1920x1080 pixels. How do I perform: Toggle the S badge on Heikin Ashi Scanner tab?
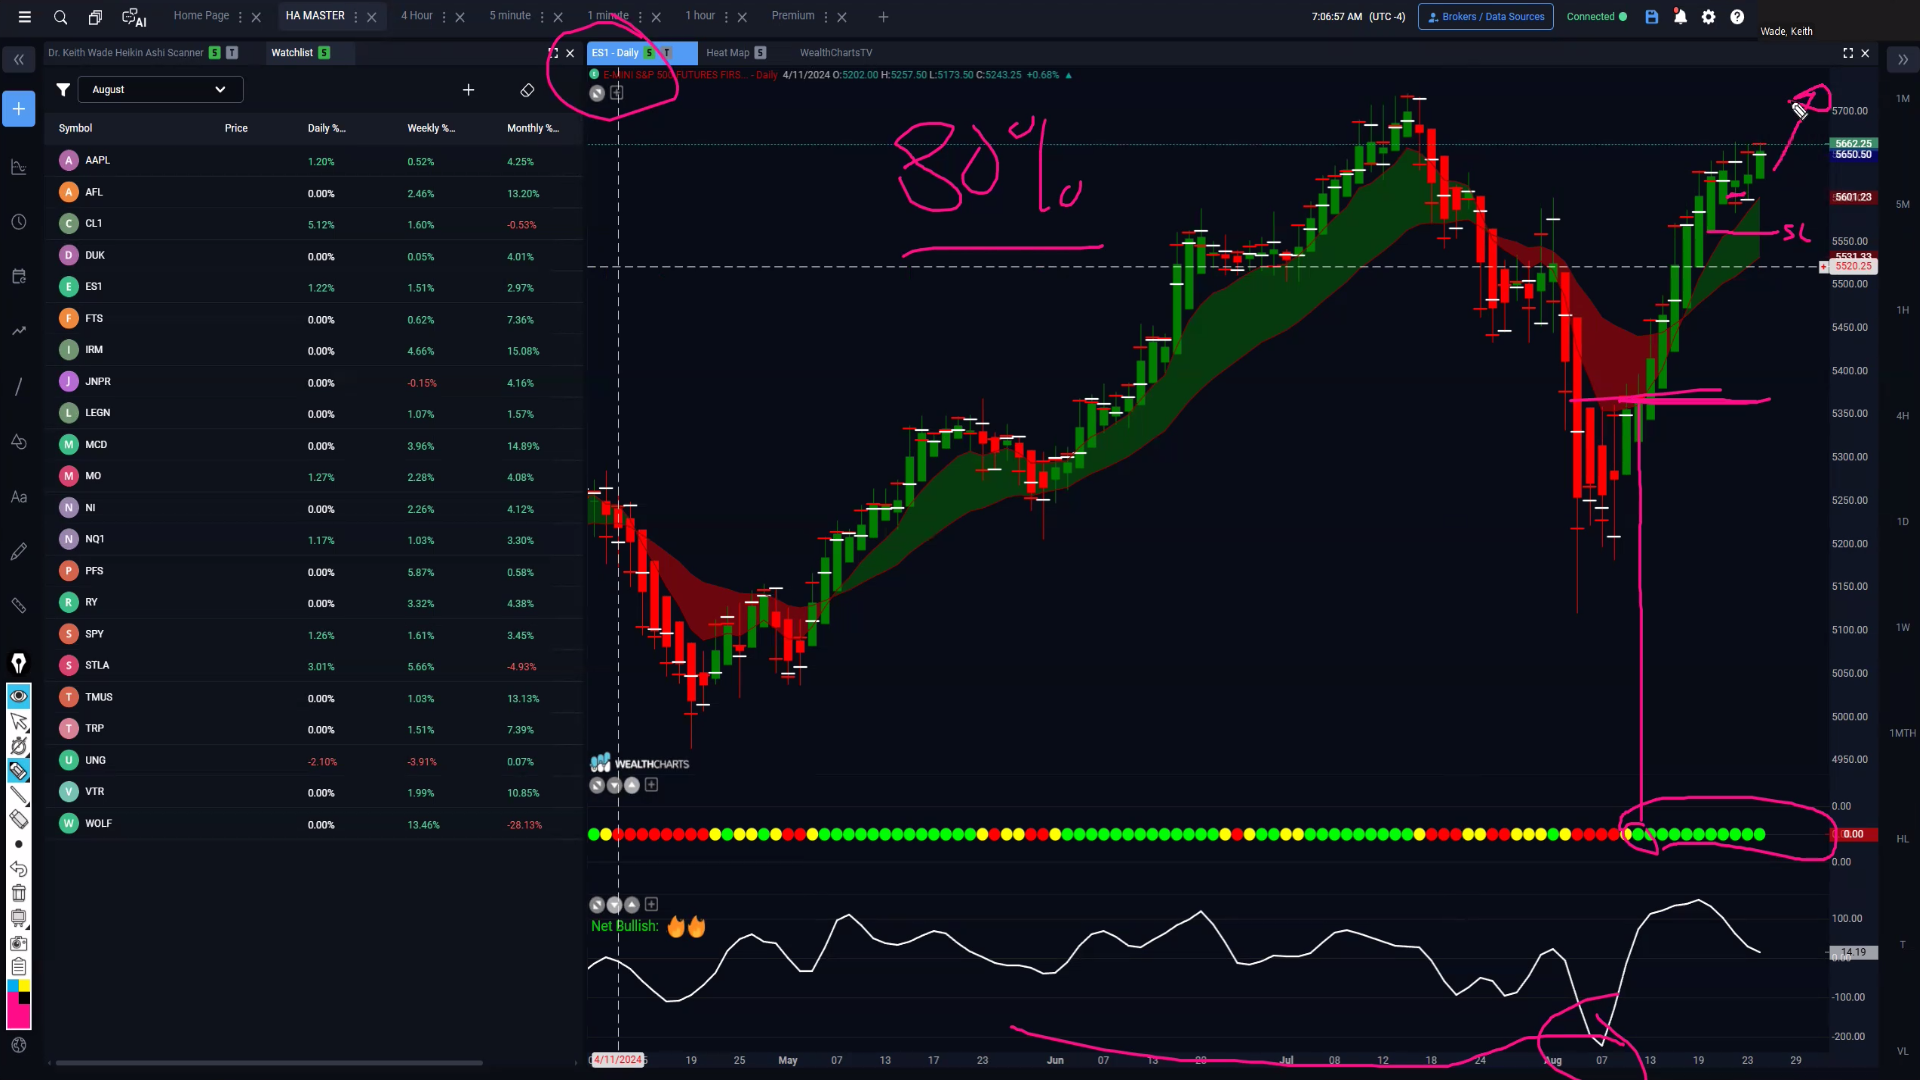point(215,53)
